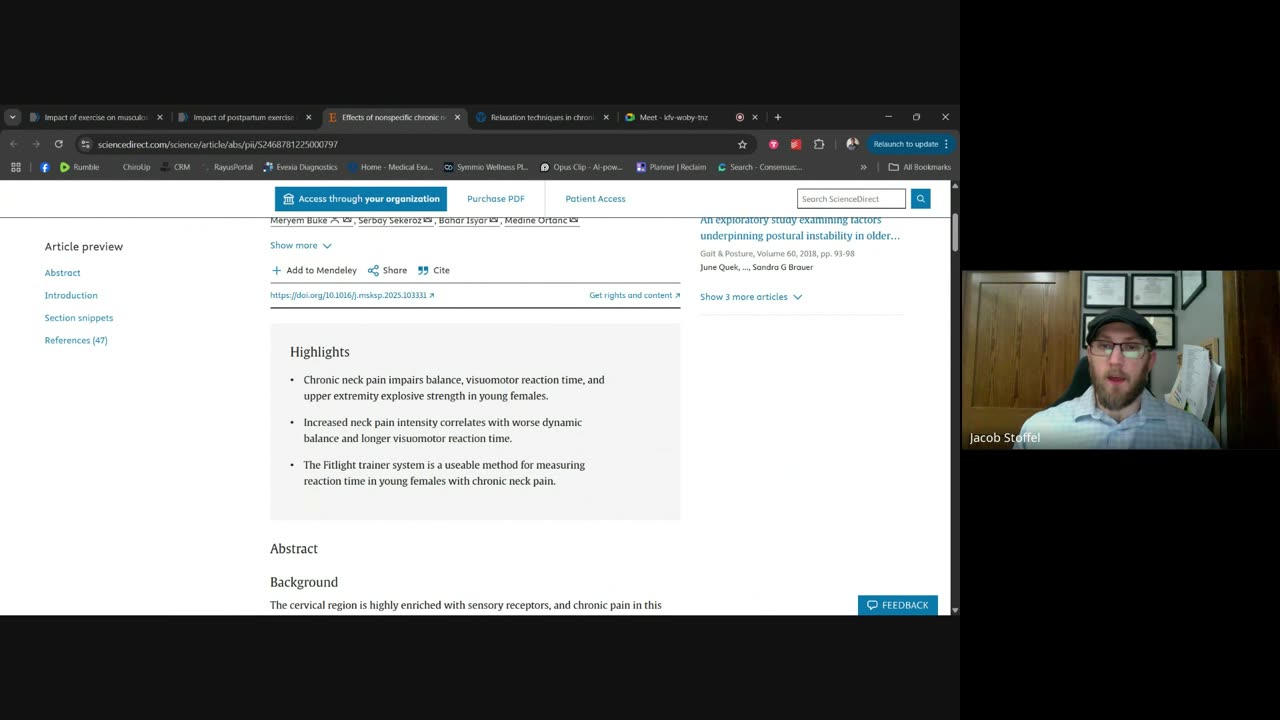Open a new browser tab
This screenshot has height=720, width=1280.
pyautogui.click(x=778, y=117)
